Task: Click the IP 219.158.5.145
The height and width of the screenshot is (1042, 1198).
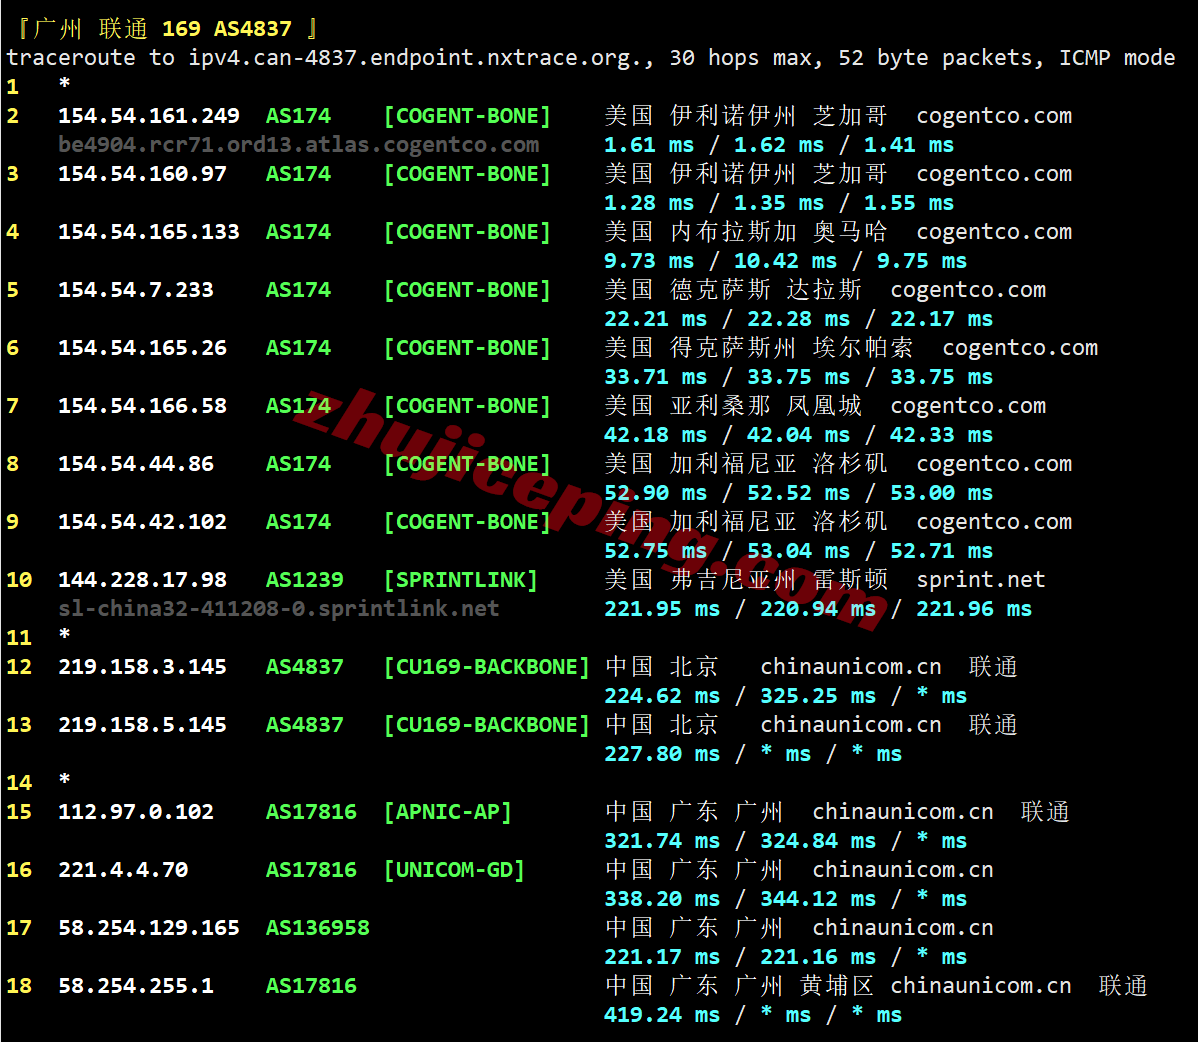Action: point(142,725)
